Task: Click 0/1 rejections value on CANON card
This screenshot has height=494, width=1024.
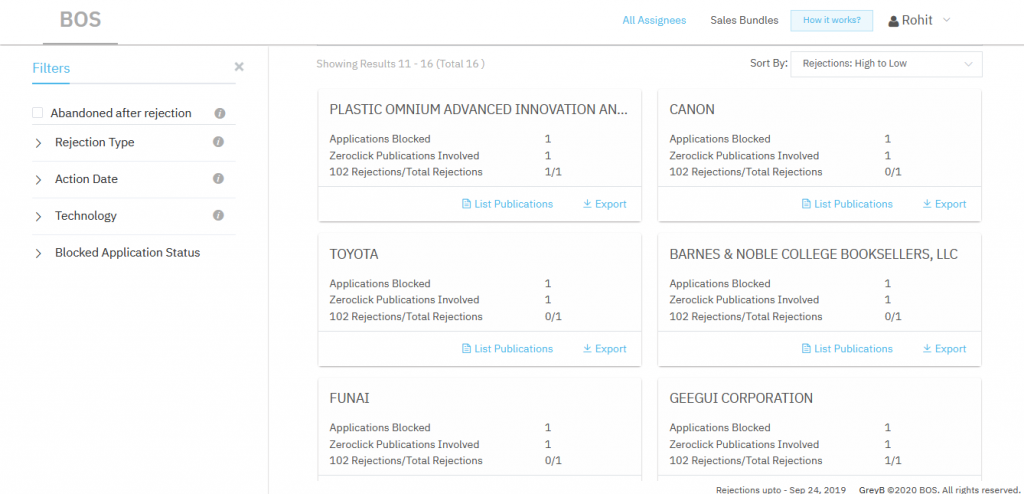Action: [893, 172]
